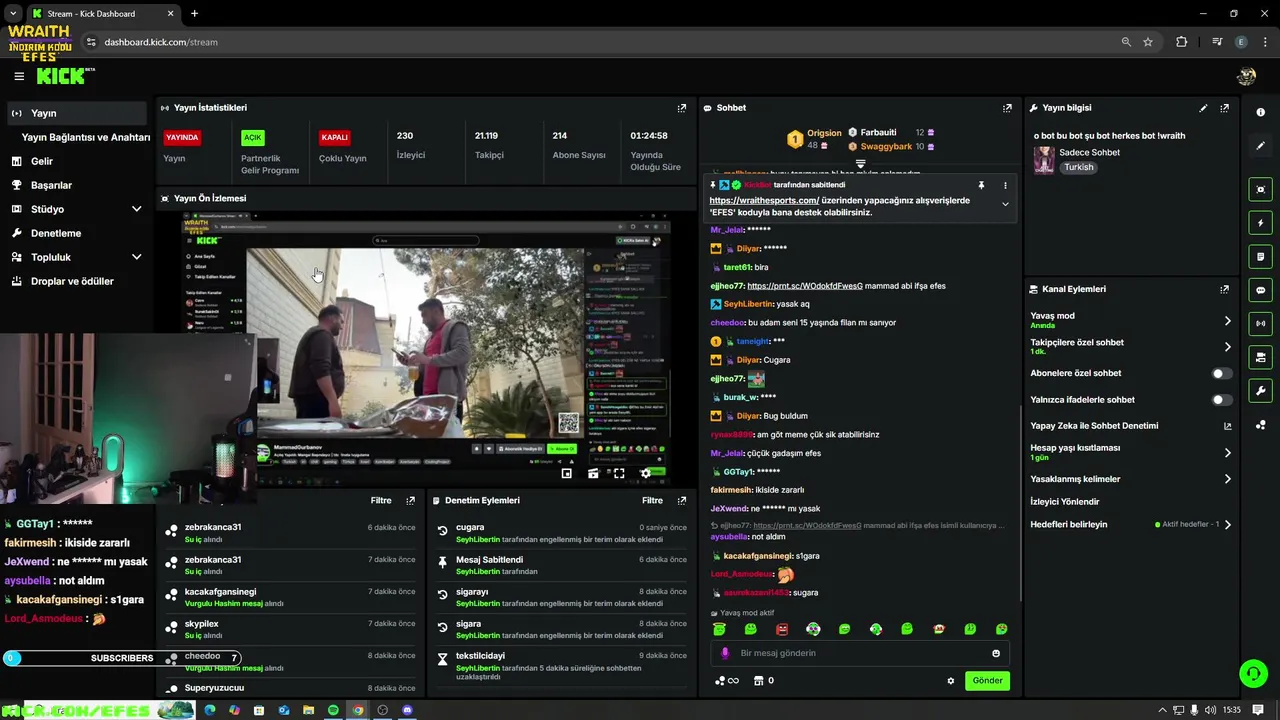Pop out the Yayın İstatistikleri panel
Viewport: 1280px width, 720px height.
tap(682, 108)
